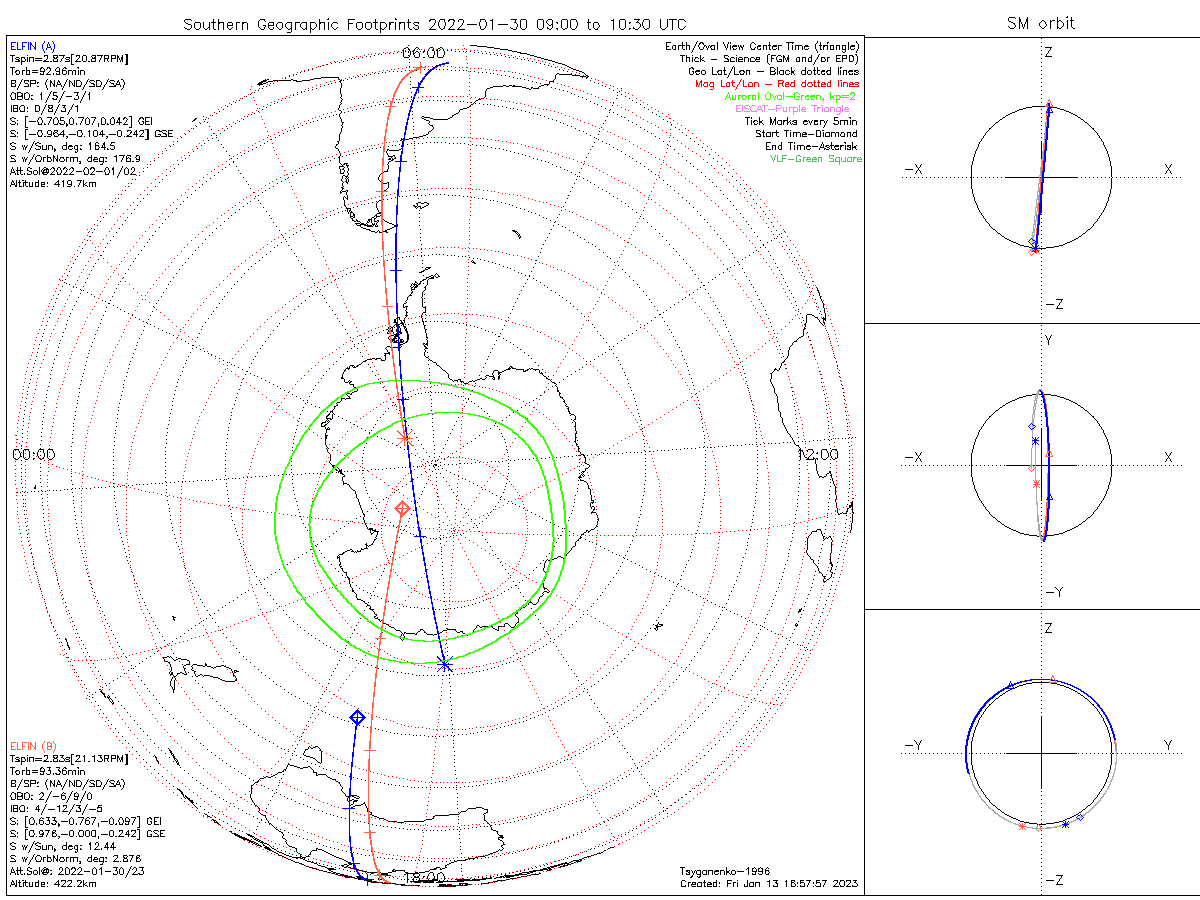Click the red diamond start marker on map
Image resolution: width=1200 pixels, height=900 pixels.
[x=402, y=509]
